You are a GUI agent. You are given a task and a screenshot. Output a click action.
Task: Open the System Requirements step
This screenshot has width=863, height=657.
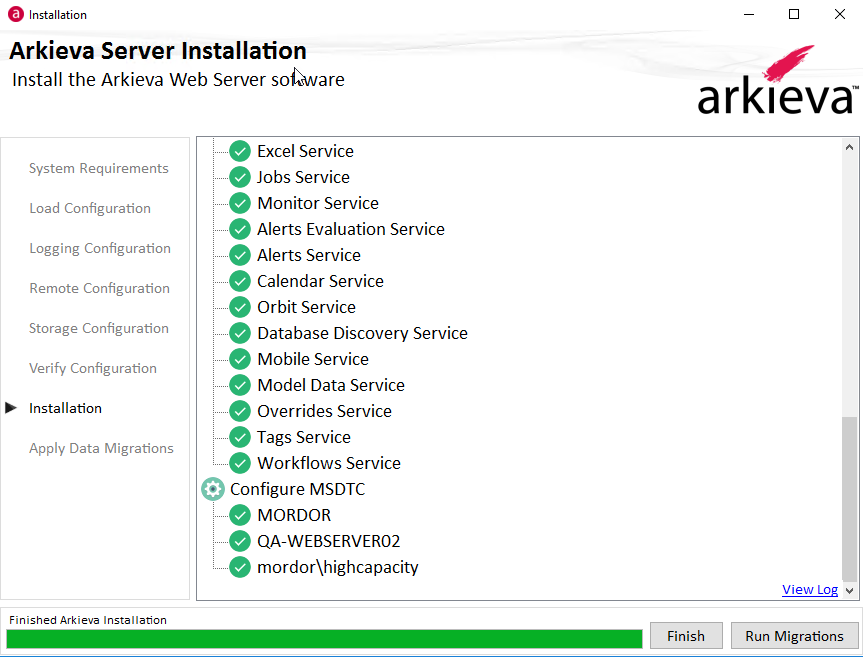click(99, 168)
